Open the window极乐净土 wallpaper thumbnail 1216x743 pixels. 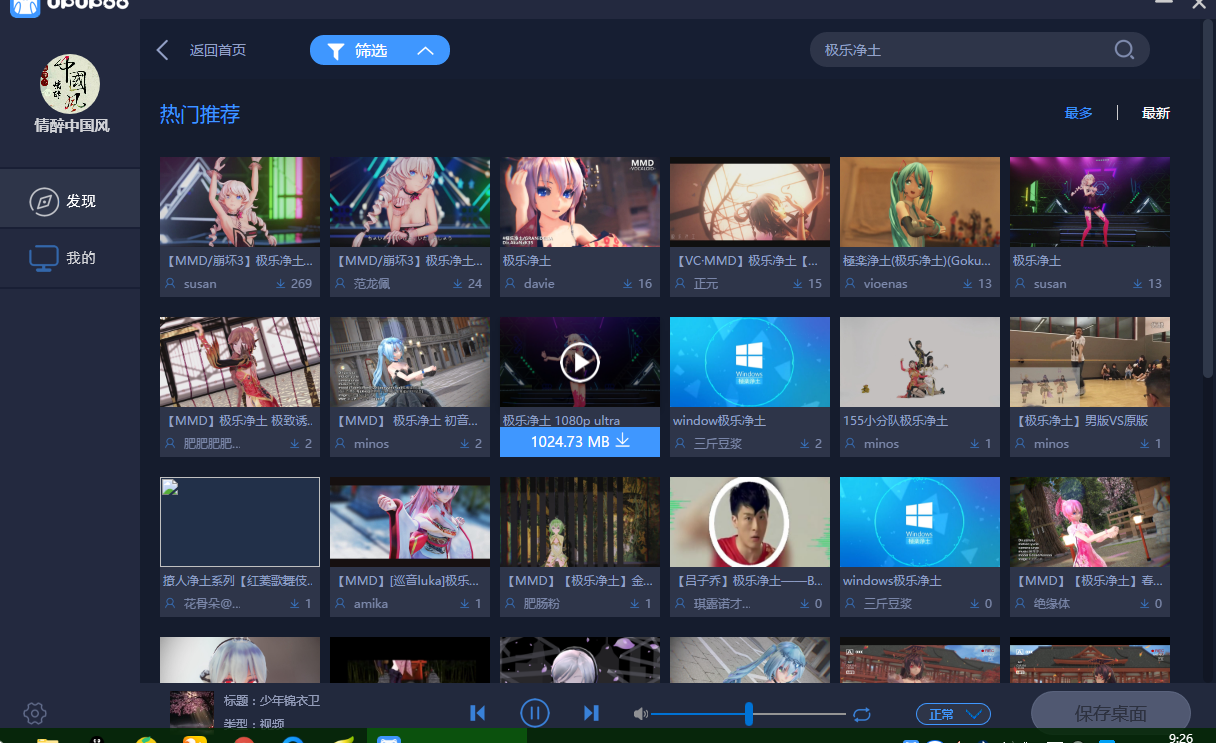[x=750, y=362]
